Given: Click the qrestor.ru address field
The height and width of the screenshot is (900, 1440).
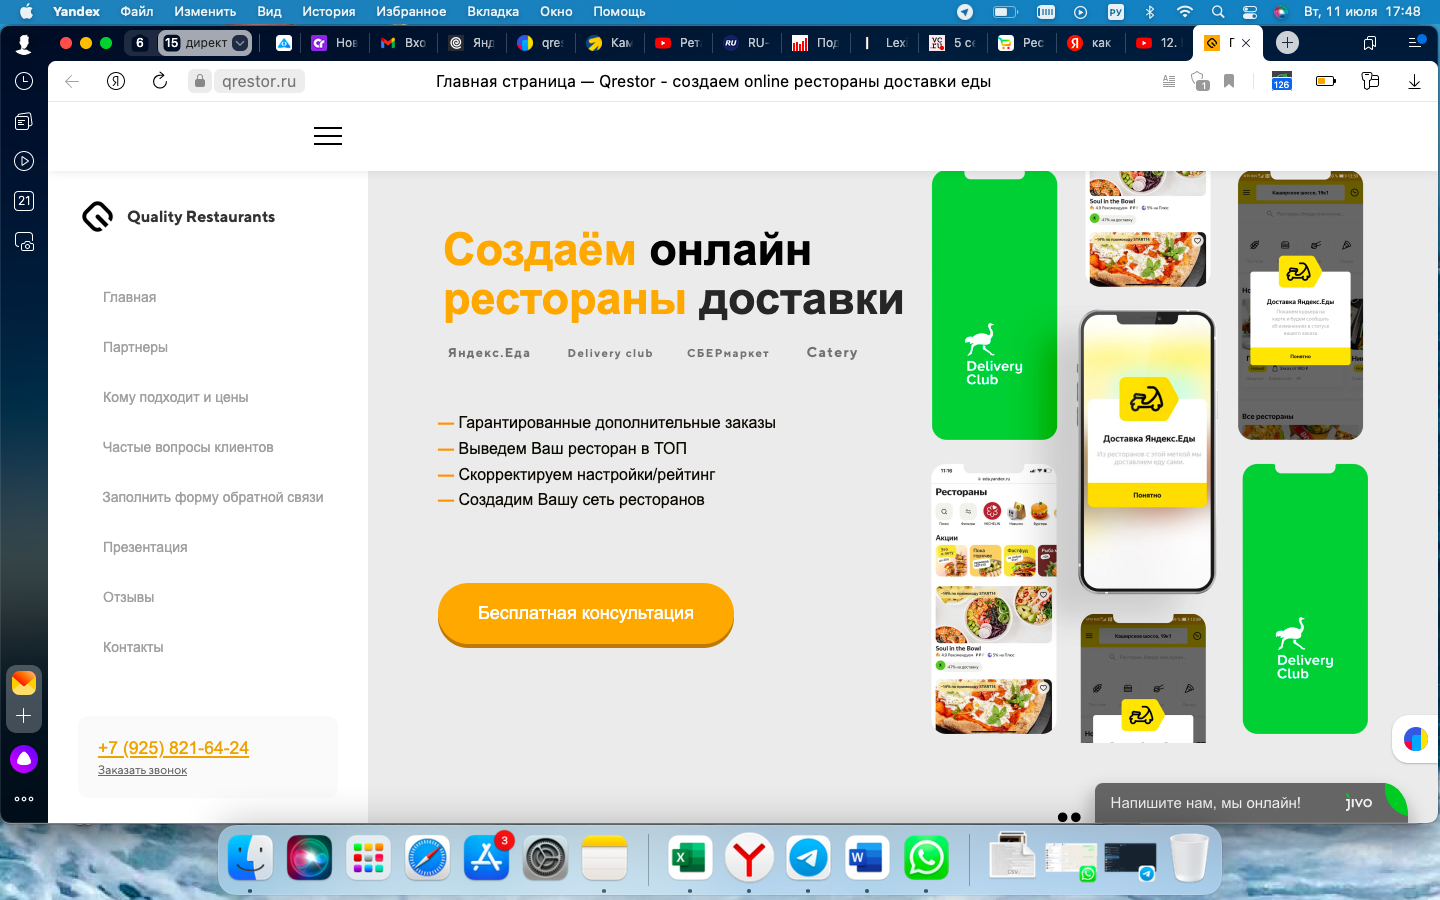Looking at the screenshot, I should coord(259,81).
